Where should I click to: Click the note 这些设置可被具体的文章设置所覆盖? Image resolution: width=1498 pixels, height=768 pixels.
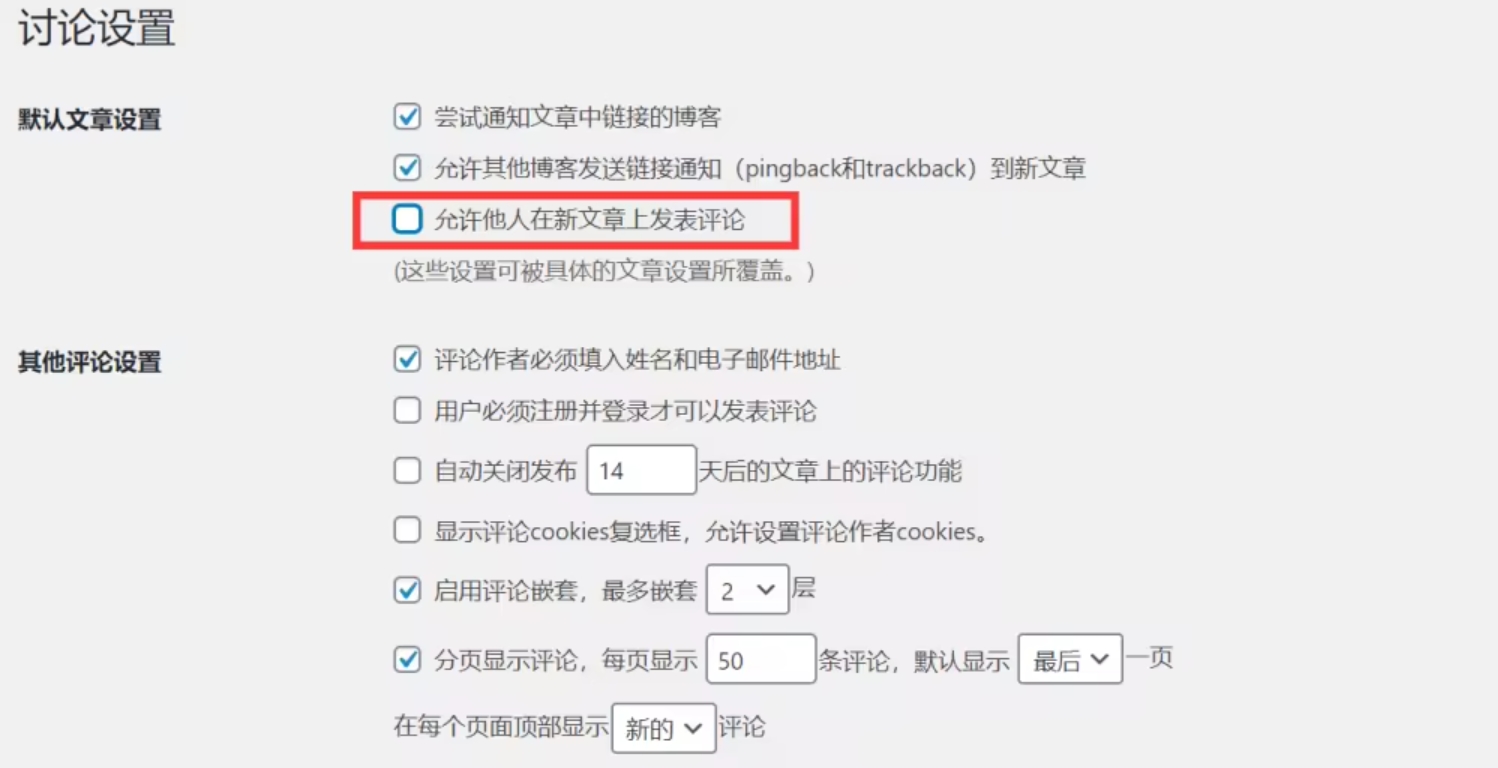[x=605, y=271]
